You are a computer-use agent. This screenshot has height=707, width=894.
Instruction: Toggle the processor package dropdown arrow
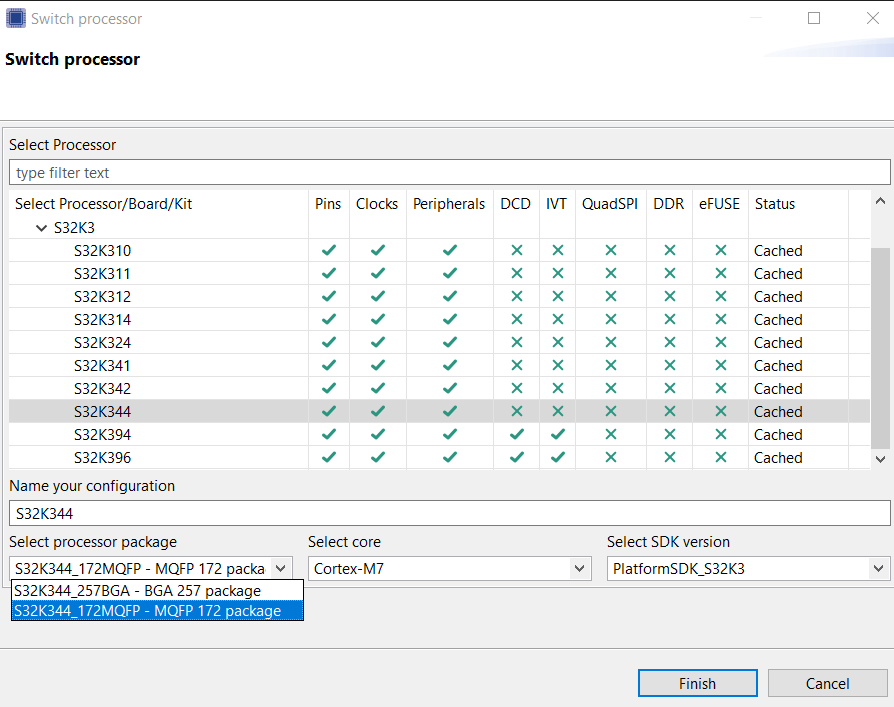pyautogui.click(x=281, y=569)
